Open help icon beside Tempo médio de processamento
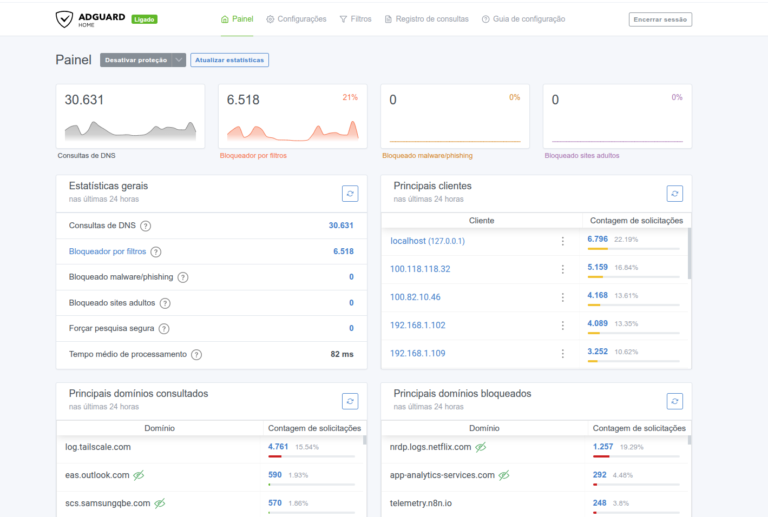The height and width of the screenshot is (517, 768). (x=196, y=354)
